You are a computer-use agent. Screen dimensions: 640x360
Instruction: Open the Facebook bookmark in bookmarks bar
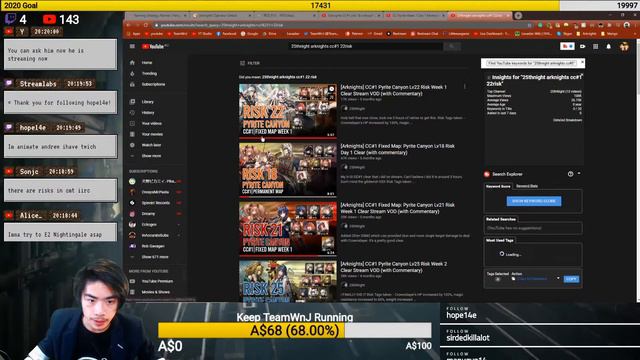pos(227,34)
